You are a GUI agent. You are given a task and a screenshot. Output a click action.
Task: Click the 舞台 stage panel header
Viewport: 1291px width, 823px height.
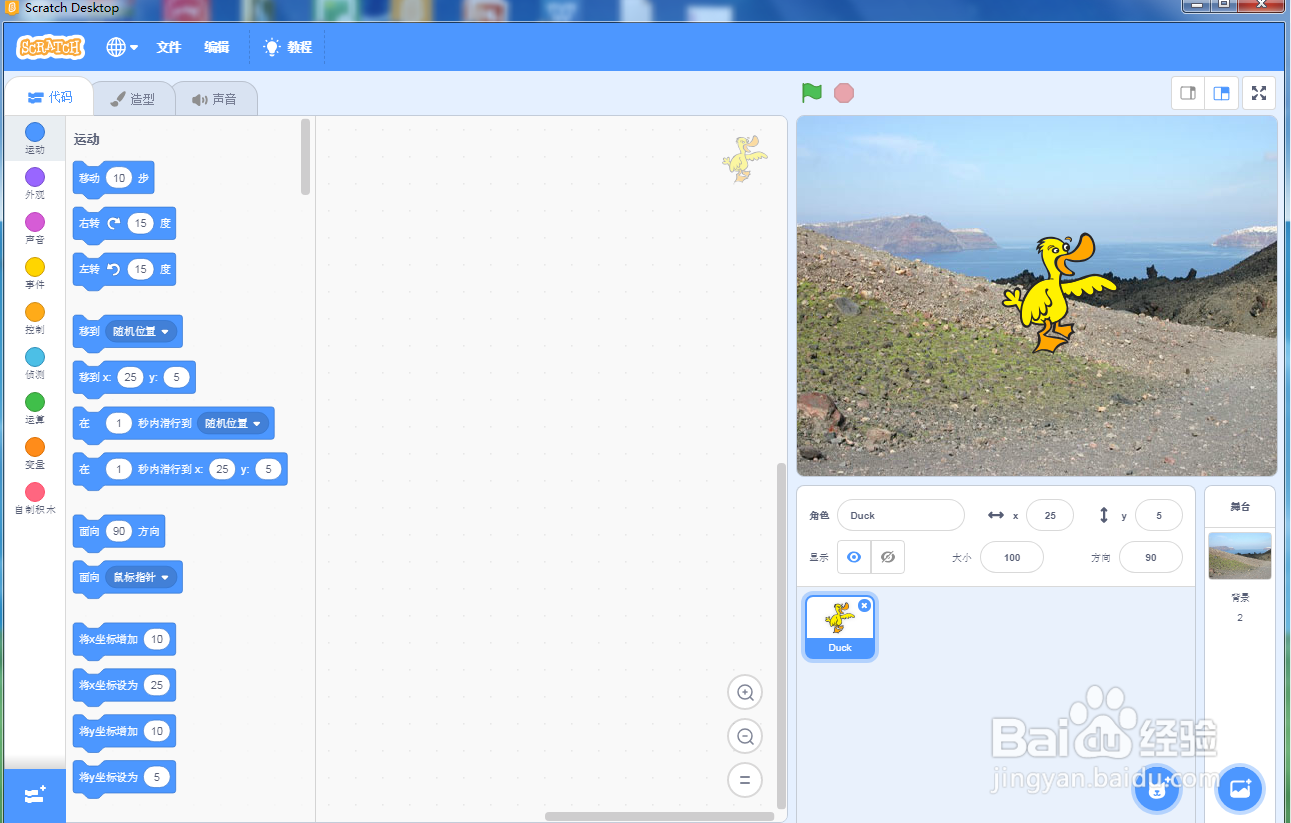tap(1240, 507)
